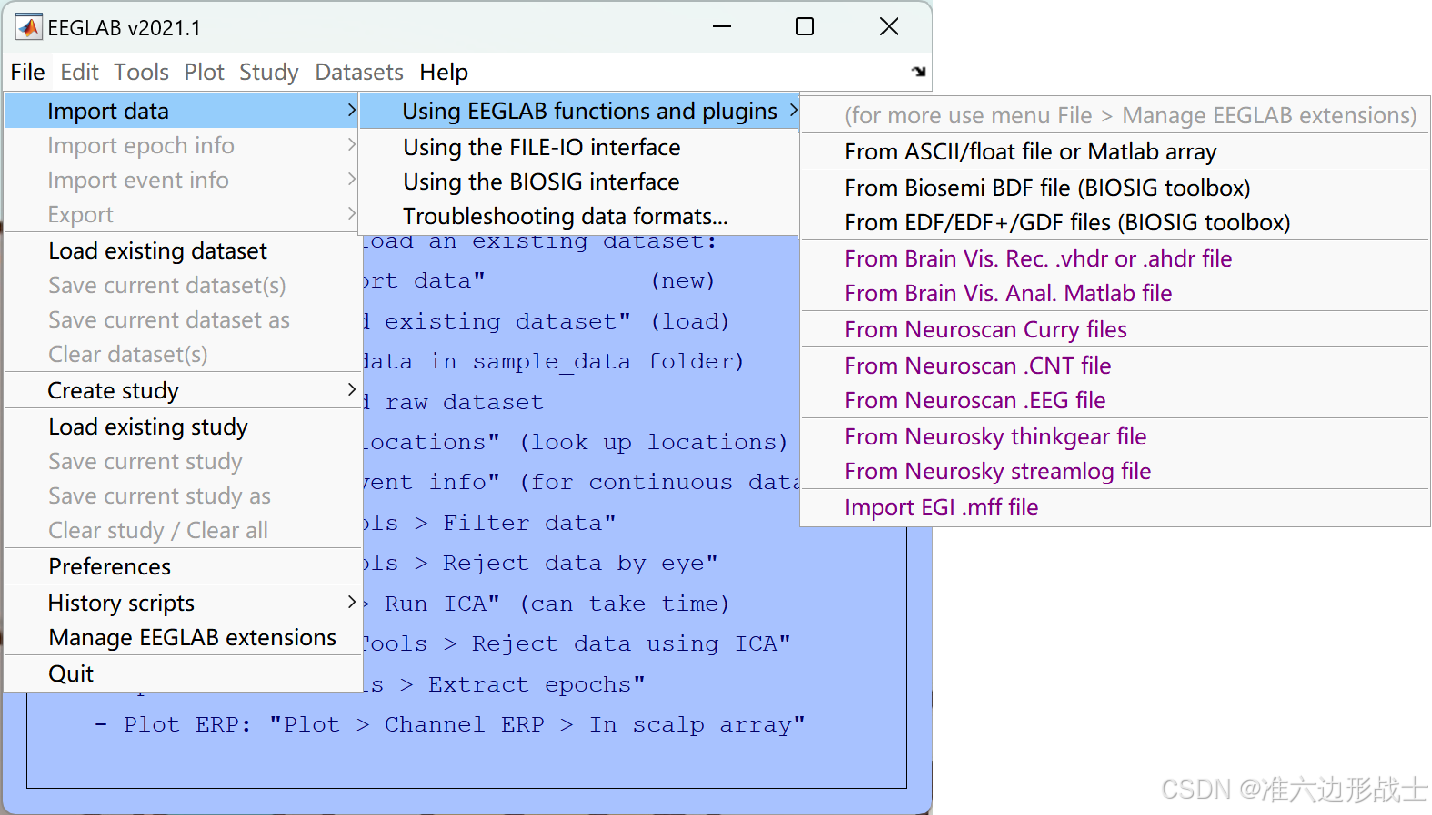This screenshot has width=1432, height=815.
Task: Import from Neuroscan .CNT file
Action: (1115, 366)
